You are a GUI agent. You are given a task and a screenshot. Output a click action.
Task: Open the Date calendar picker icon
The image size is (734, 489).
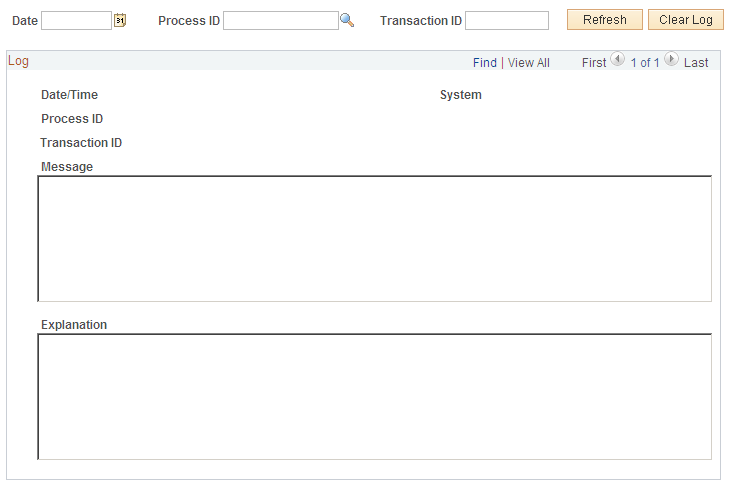[120, 21]
